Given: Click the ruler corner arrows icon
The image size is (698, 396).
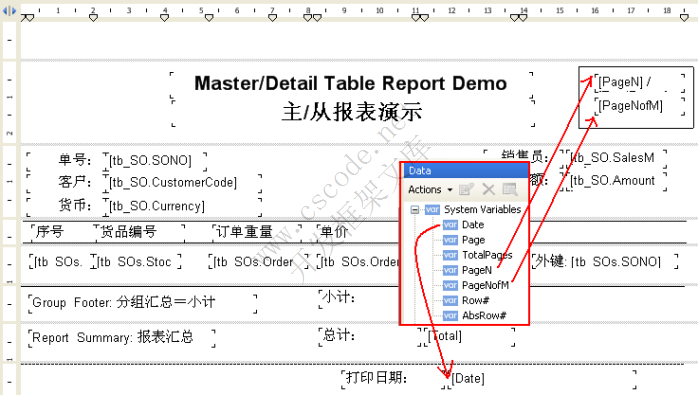Looking at the screenshot, I should coord(9,10).
